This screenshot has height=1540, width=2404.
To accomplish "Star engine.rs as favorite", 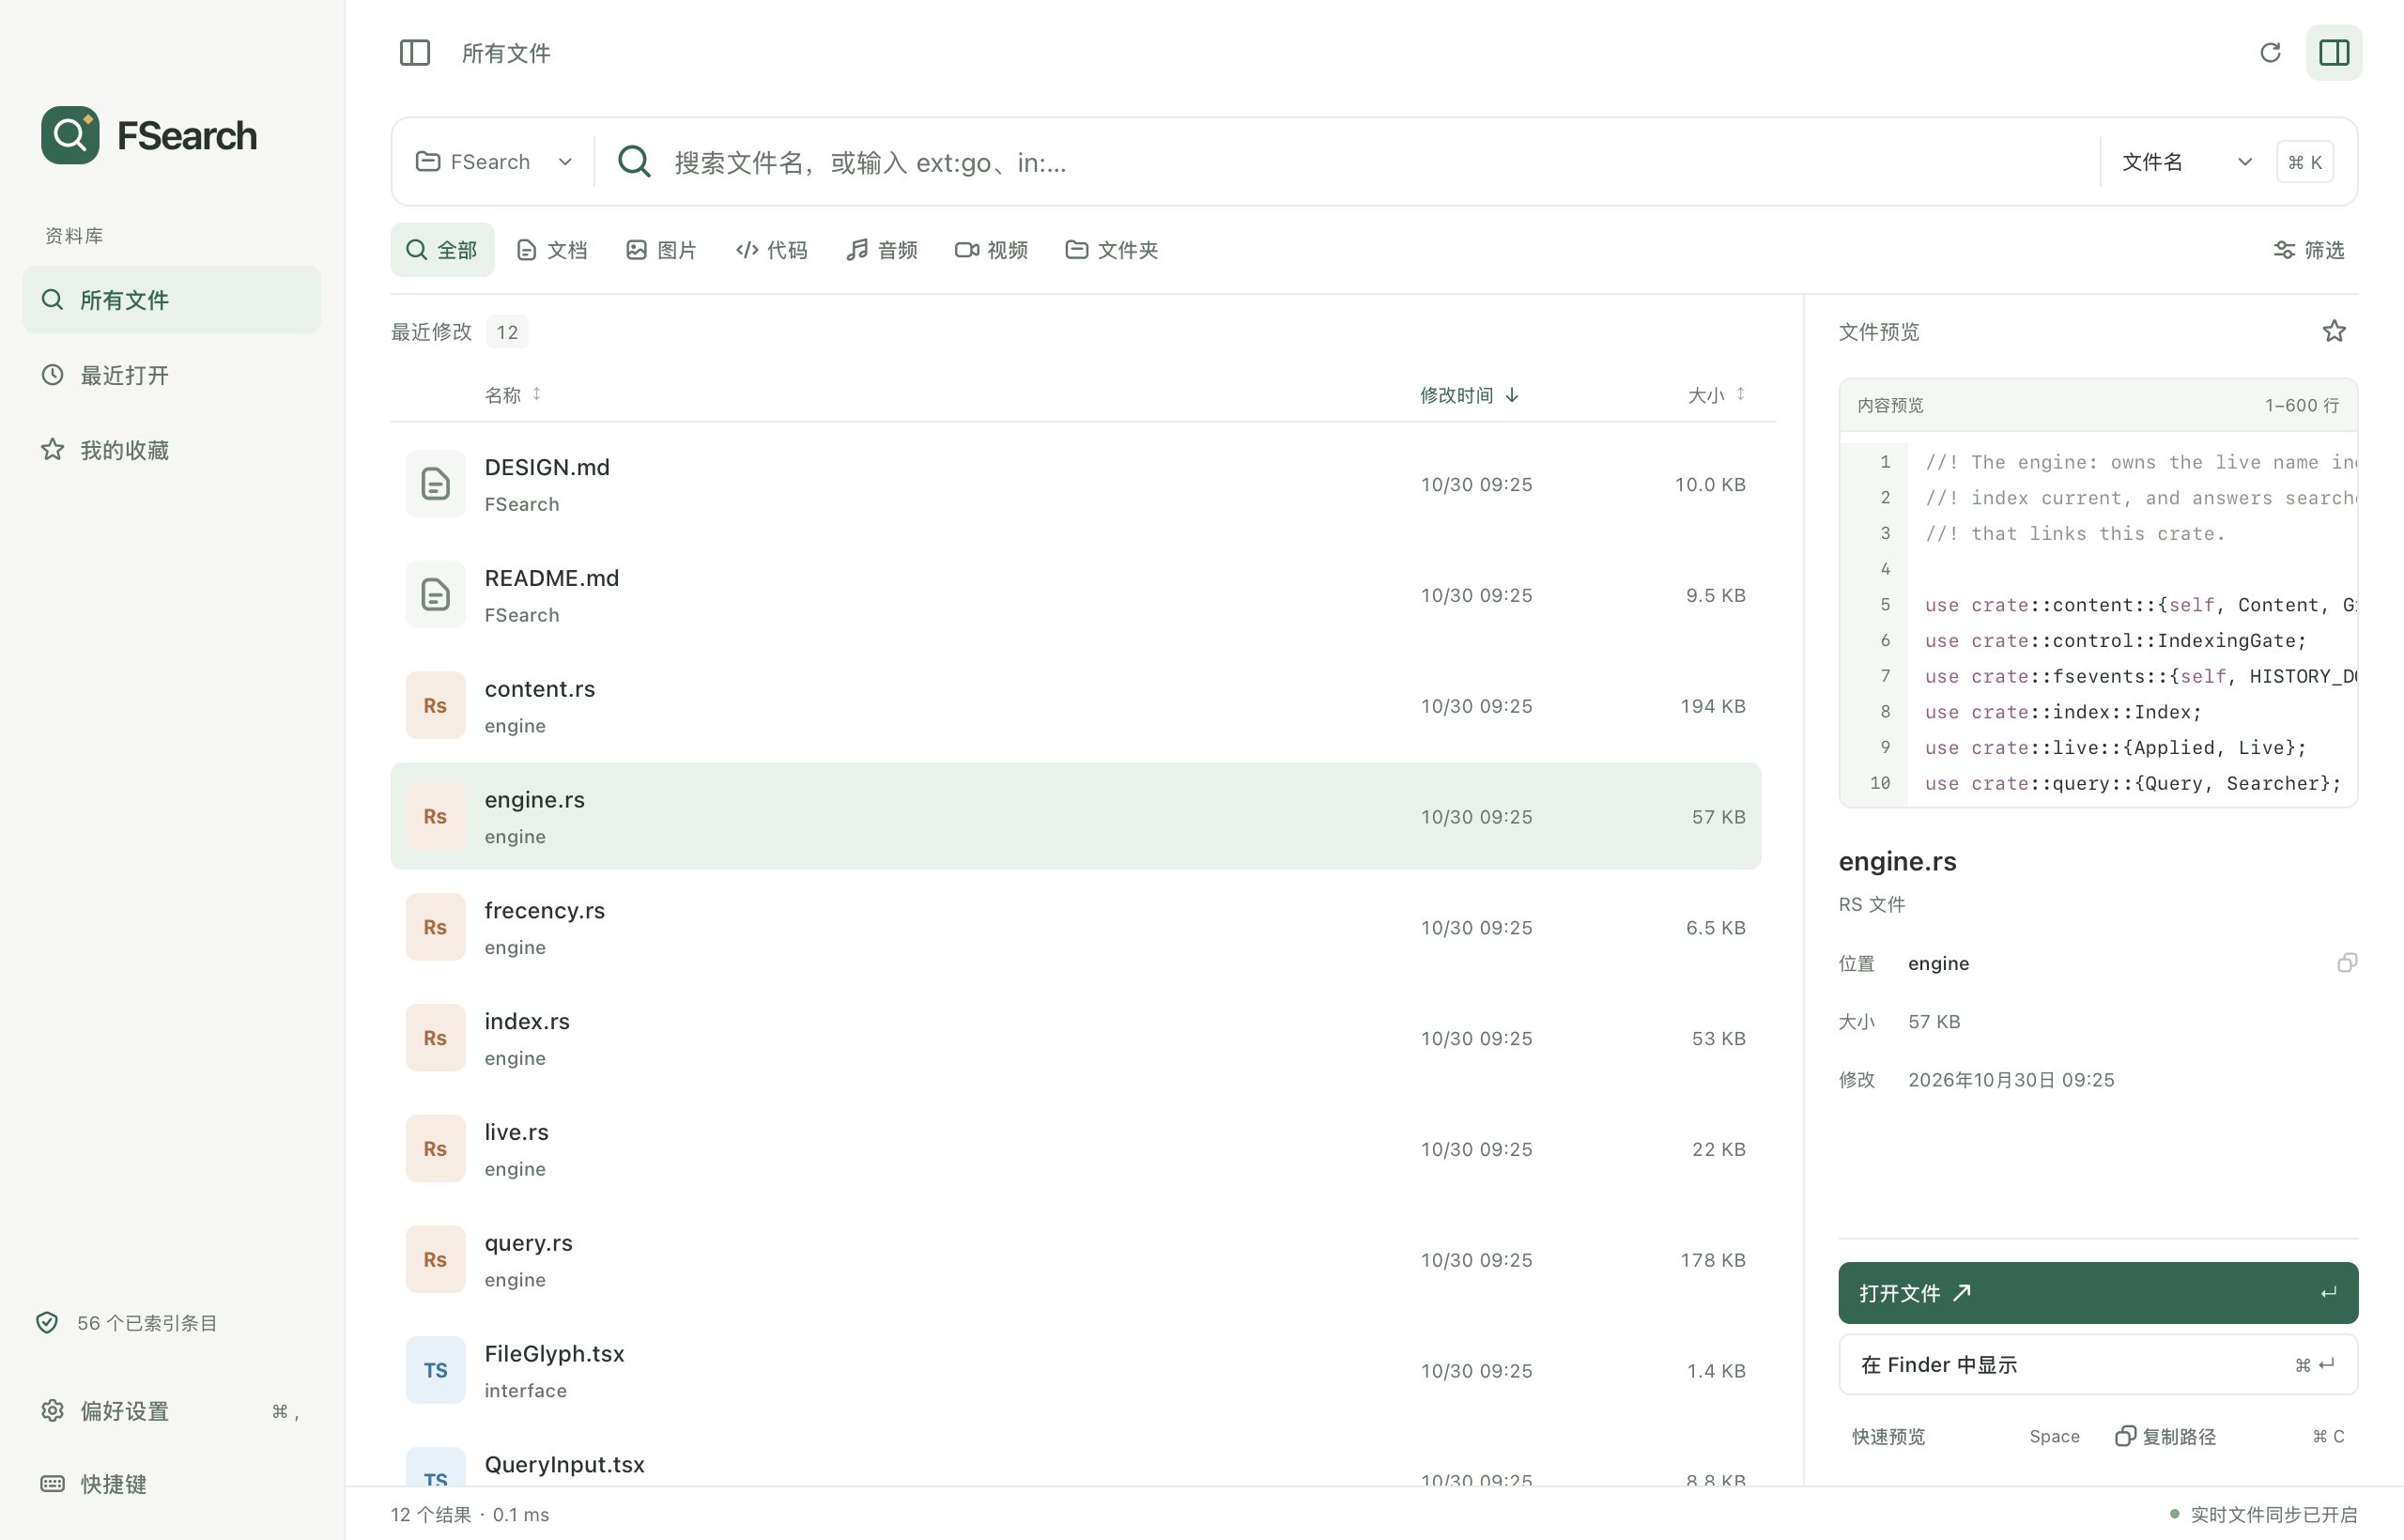I will pos(2334,331).
